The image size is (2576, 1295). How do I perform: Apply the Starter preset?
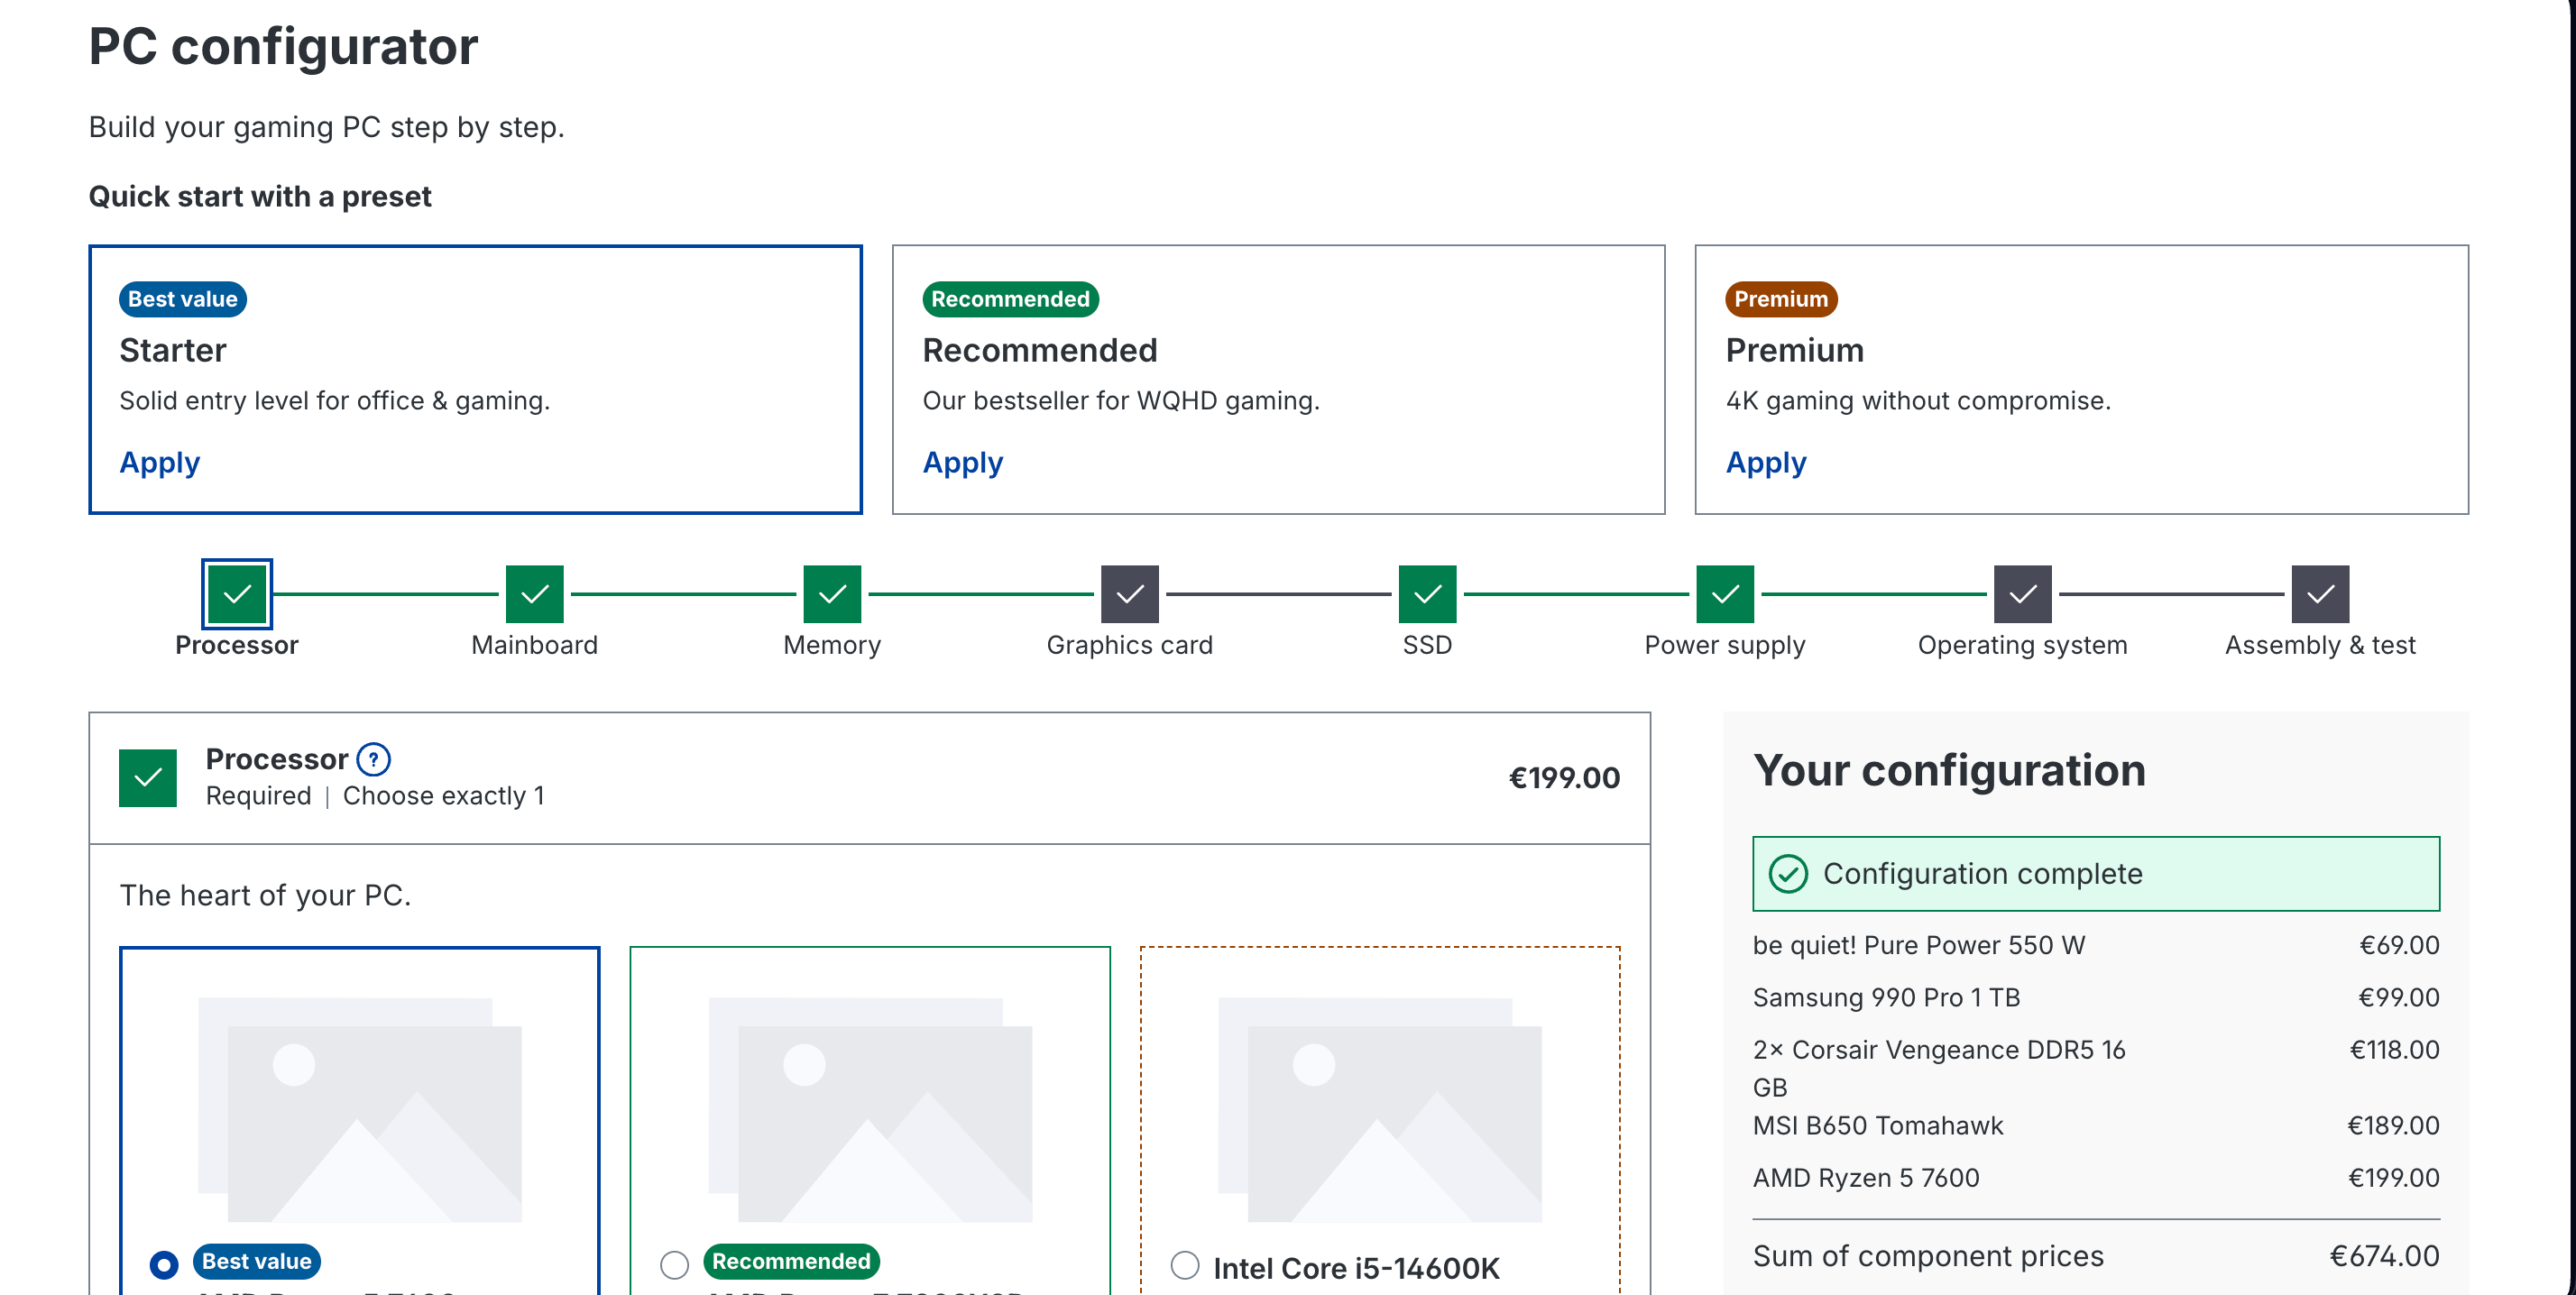[x=160, y=462]
